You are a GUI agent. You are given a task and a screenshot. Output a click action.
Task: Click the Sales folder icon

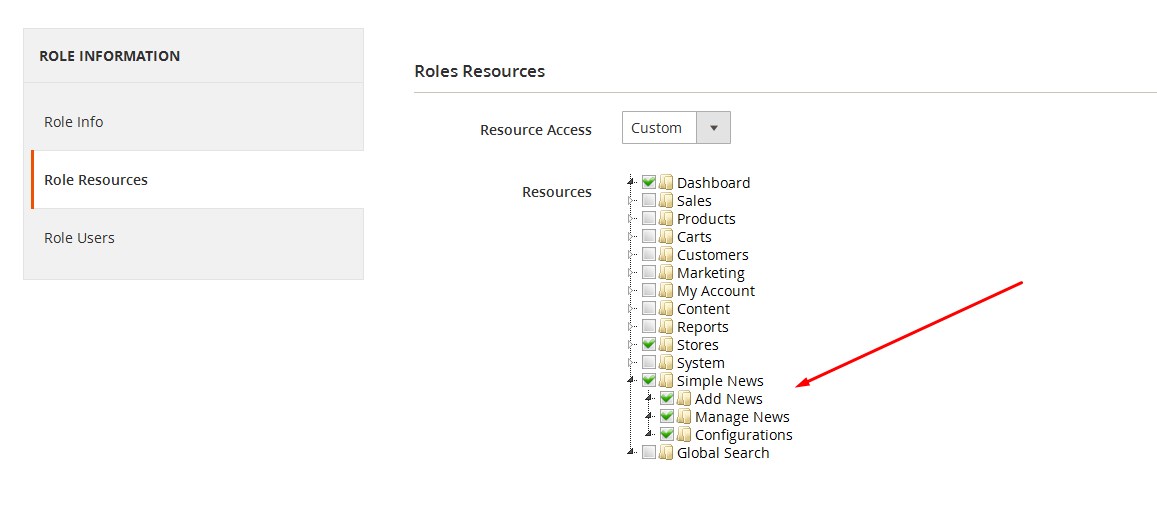coord(666,201)
